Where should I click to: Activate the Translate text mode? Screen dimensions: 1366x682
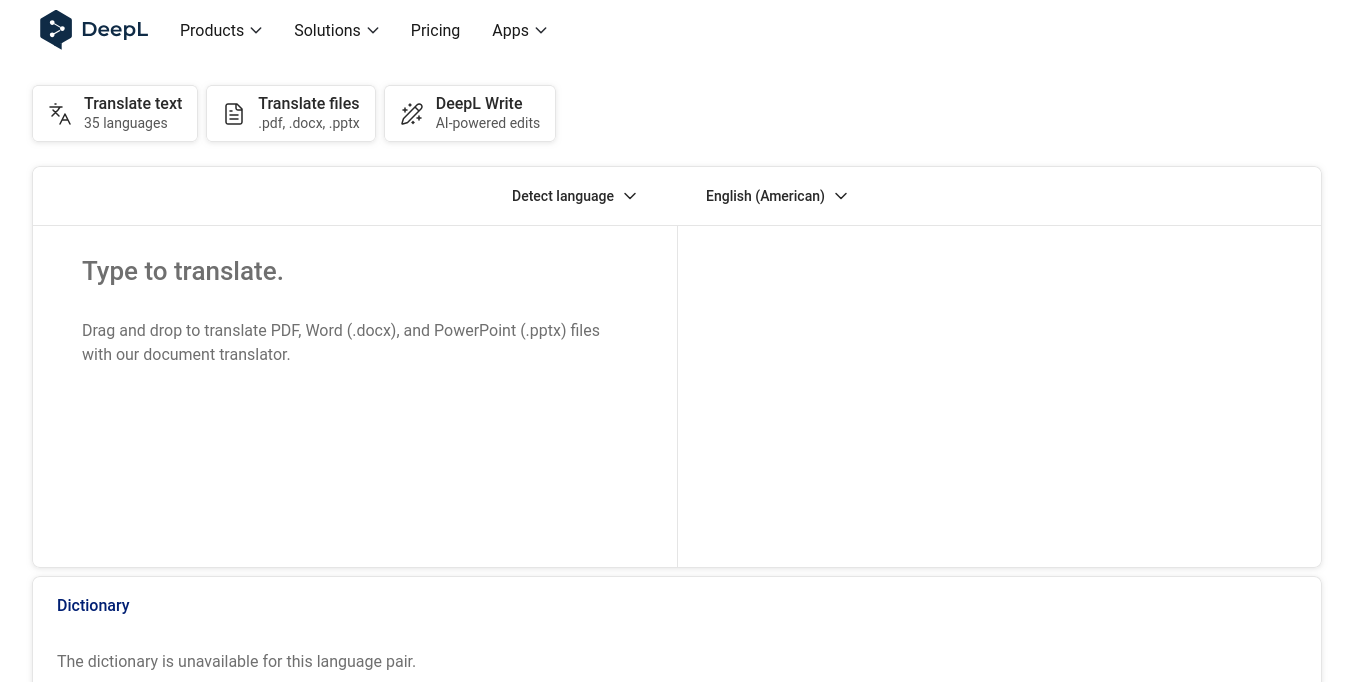click(x=114, y=113)
